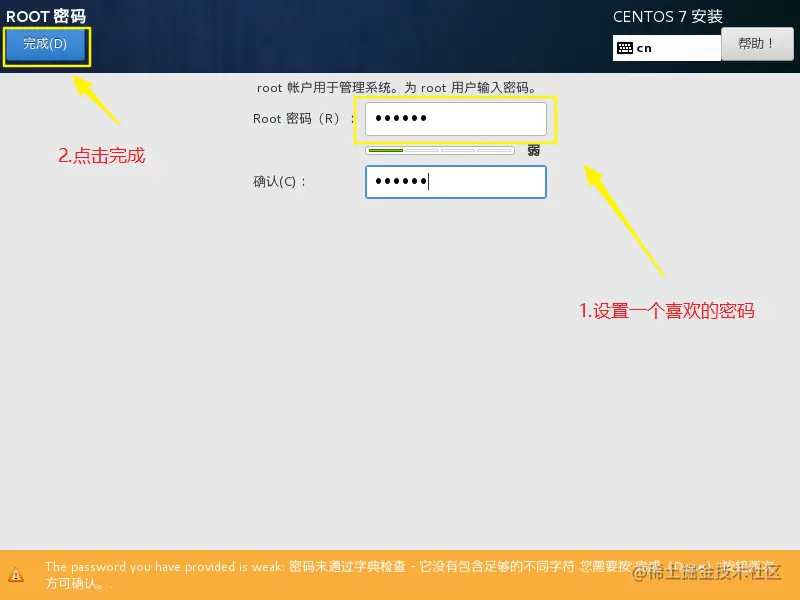The height and width of the screenshot is (600, 800).
Task: Click the password strength bar
Action: pos(440,151)
